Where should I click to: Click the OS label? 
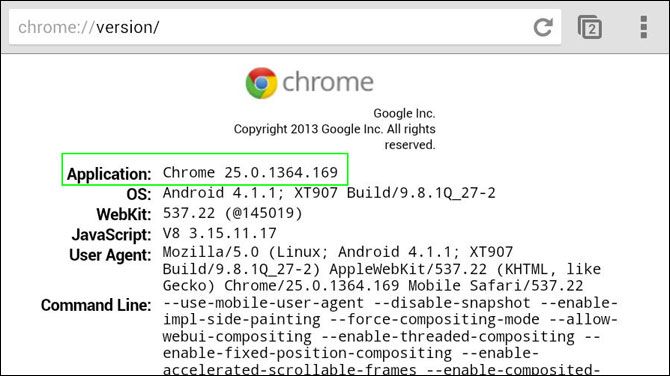[139, 194]
